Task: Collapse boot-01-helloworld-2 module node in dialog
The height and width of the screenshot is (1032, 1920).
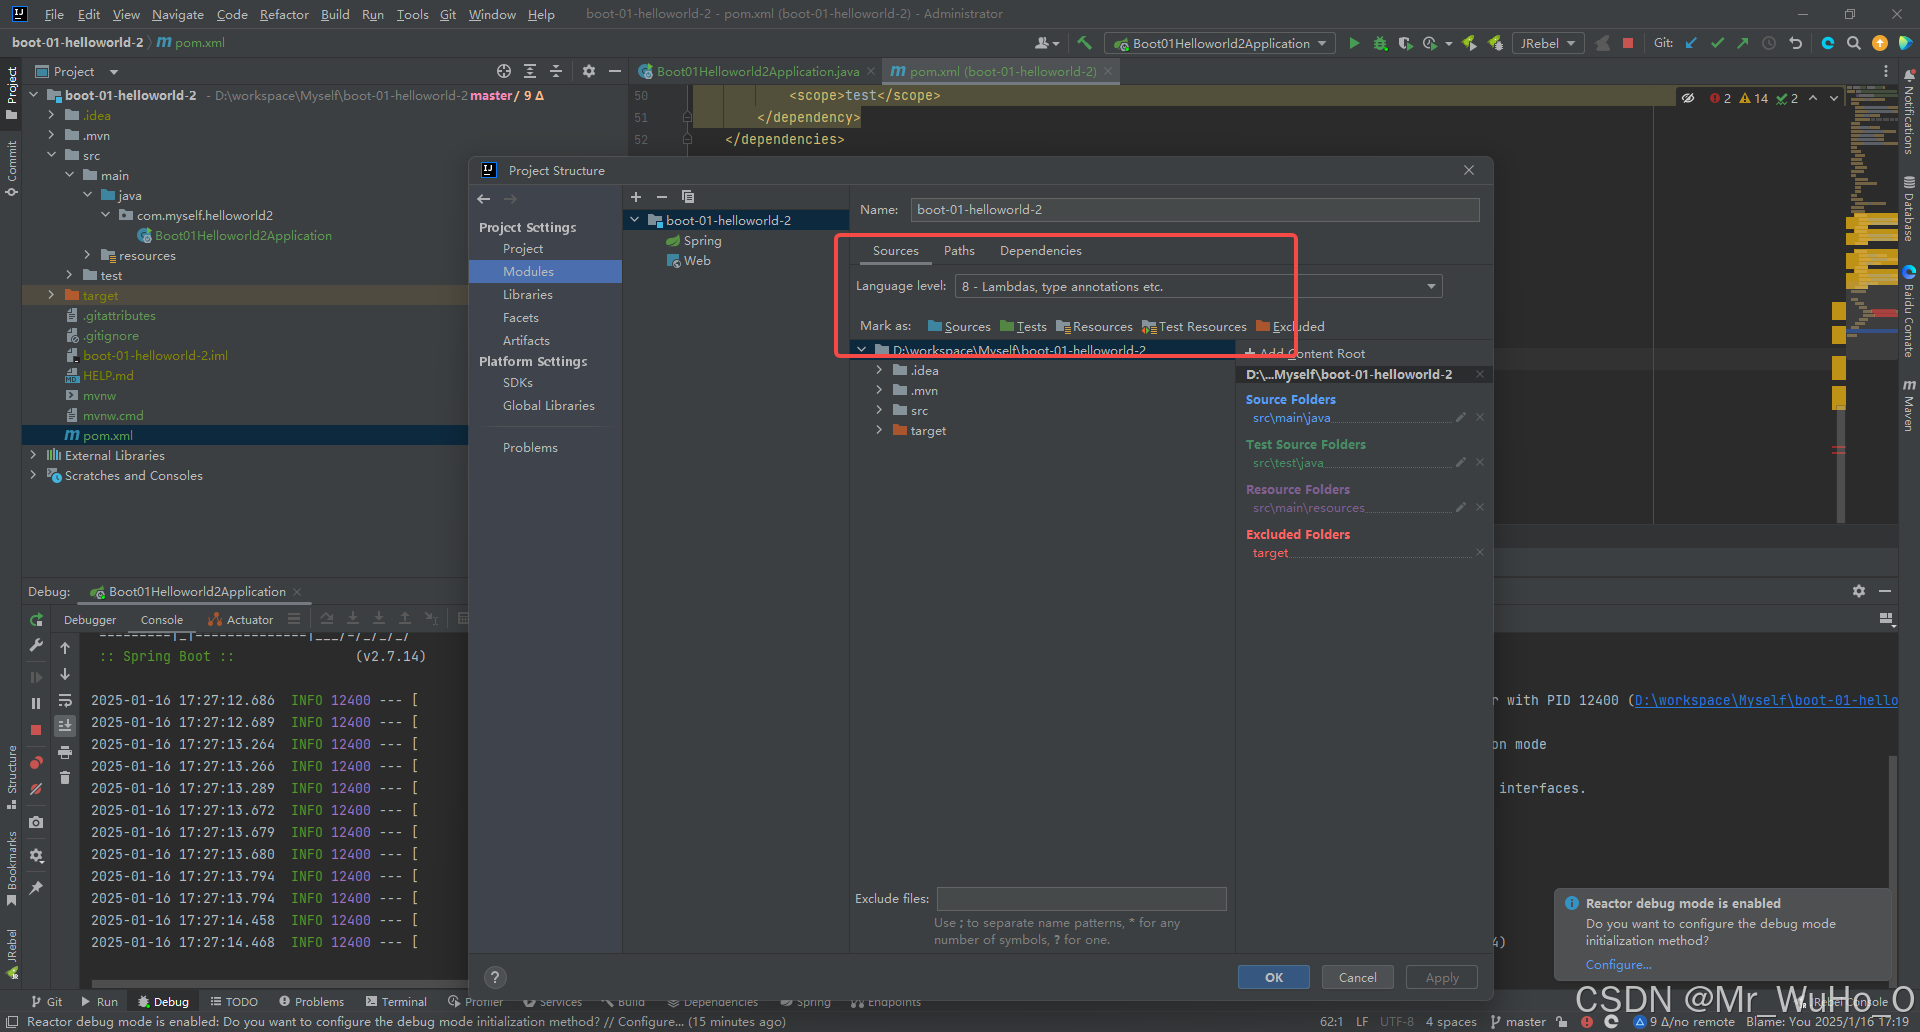Action: click(x=634, y=220)
